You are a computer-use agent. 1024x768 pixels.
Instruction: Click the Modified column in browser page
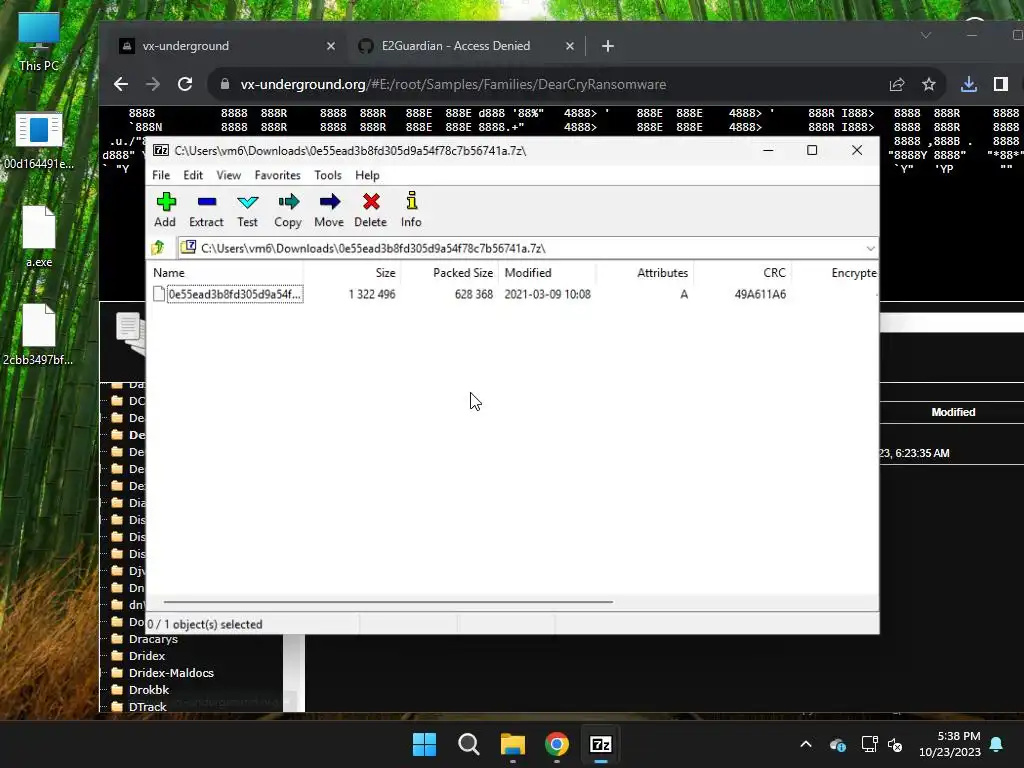click(x=953, y=412)
